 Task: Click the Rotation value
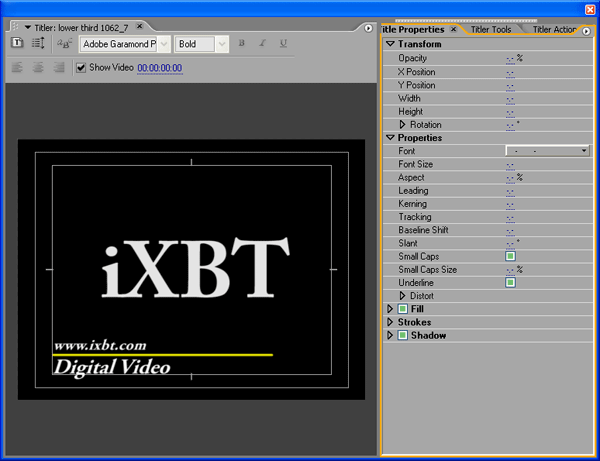[x=510, y=125]
